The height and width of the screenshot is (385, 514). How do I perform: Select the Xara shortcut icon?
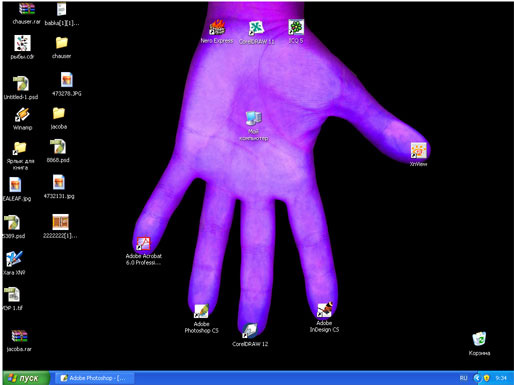pos(14,259)
